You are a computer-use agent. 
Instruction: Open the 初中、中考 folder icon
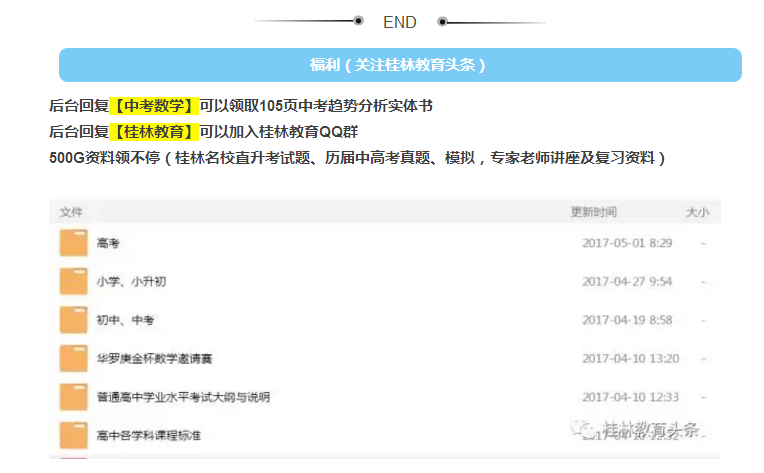(x=74, y=320)
